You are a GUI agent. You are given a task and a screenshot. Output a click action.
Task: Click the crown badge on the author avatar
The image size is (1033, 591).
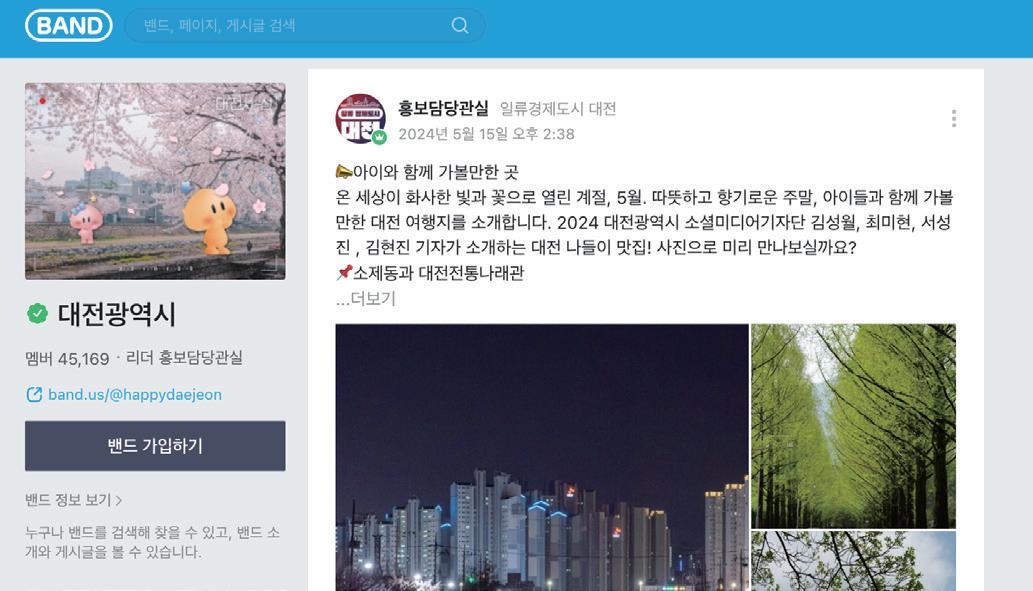pyautogui.click(x=379, y=137)
